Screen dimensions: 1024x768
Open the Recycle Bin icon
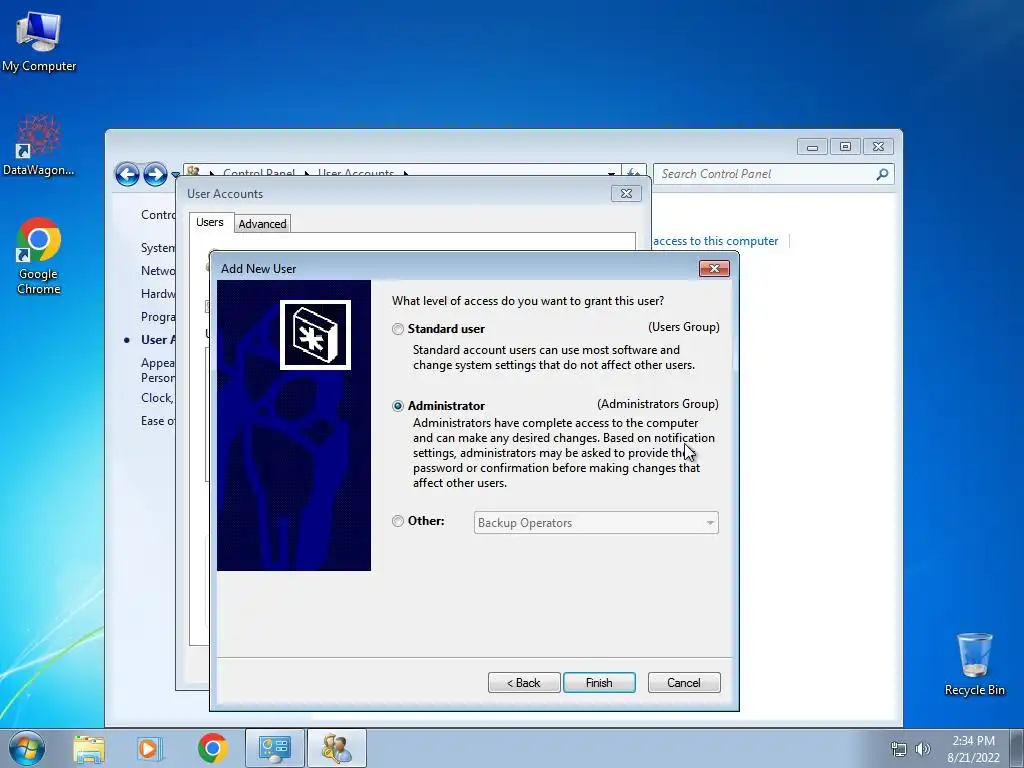(974, 664)
